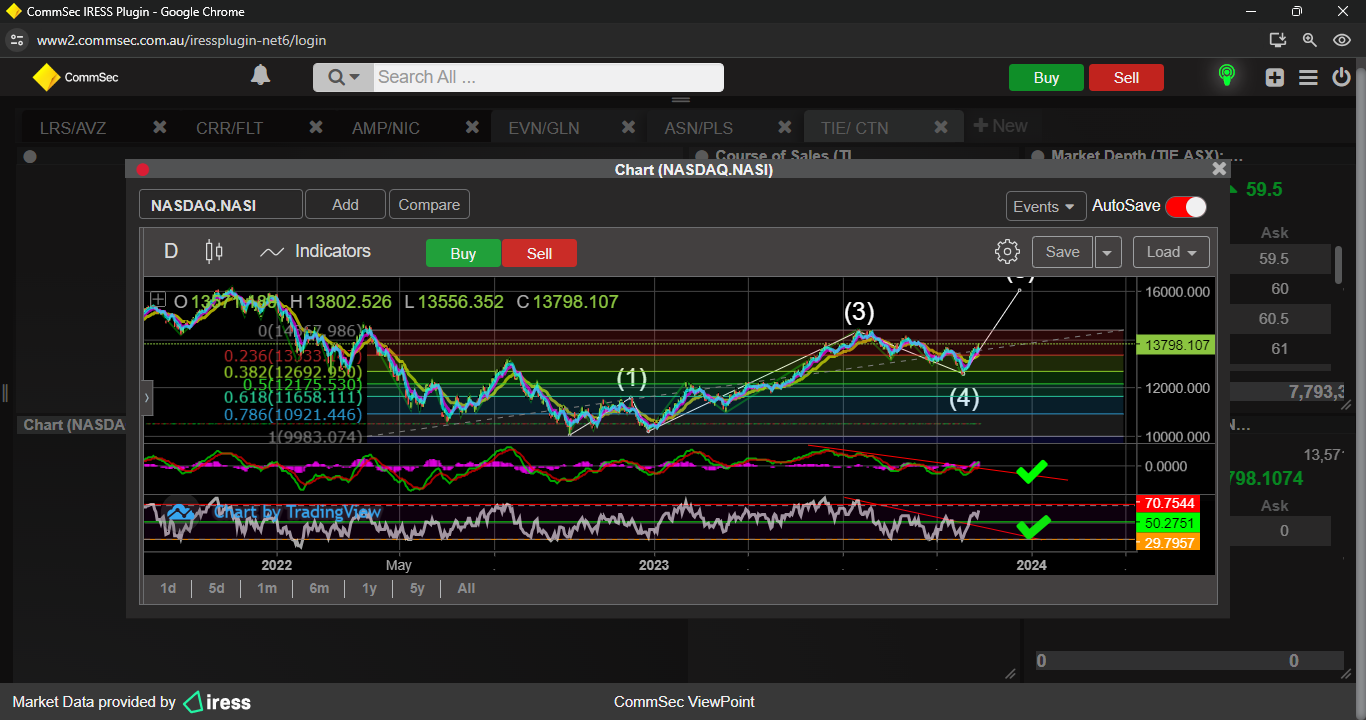Click the power logout icon
Screen dimensions: 1366x720
(1341, 77)
